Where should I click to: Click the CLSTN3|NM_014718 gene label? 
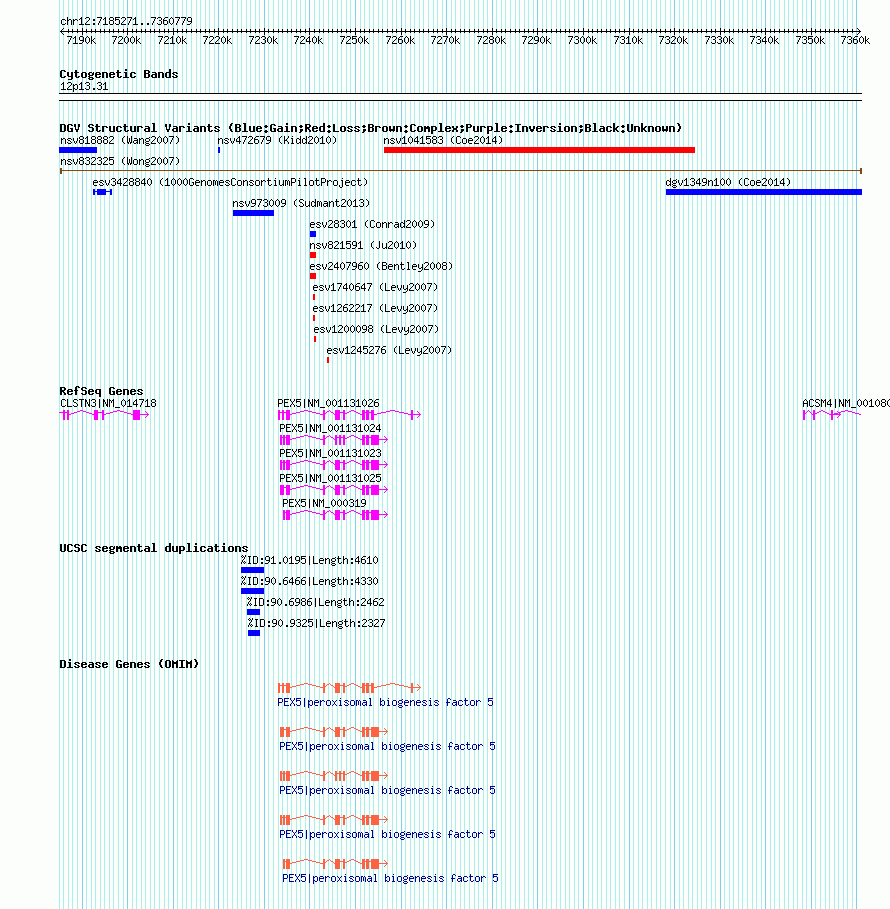click(108, 403)
